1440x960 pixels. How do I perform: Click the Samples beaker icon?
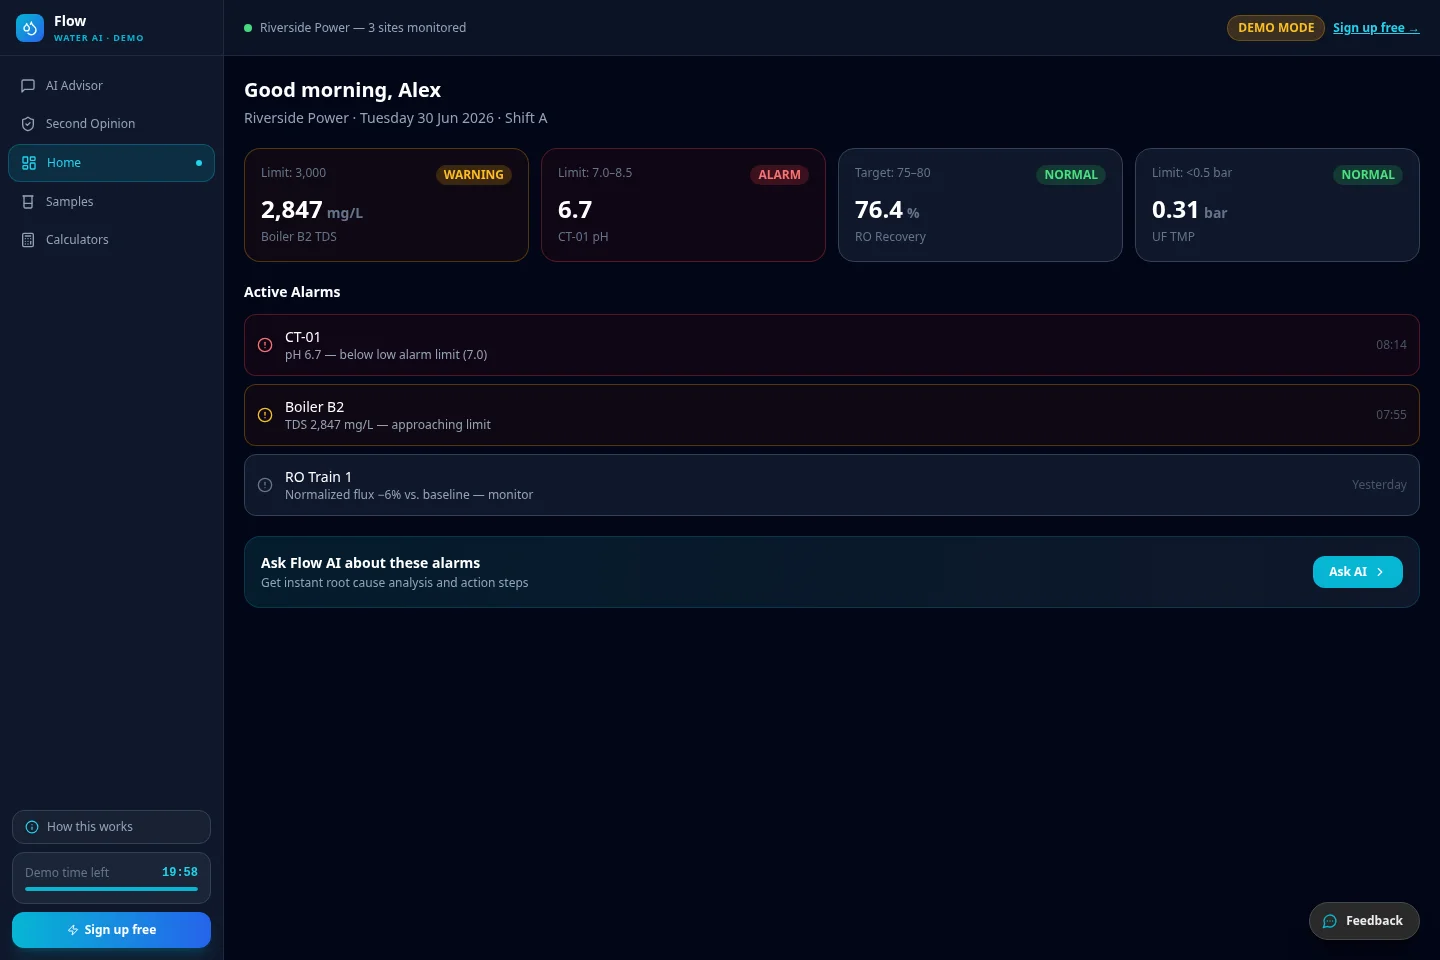click(28, 202)
